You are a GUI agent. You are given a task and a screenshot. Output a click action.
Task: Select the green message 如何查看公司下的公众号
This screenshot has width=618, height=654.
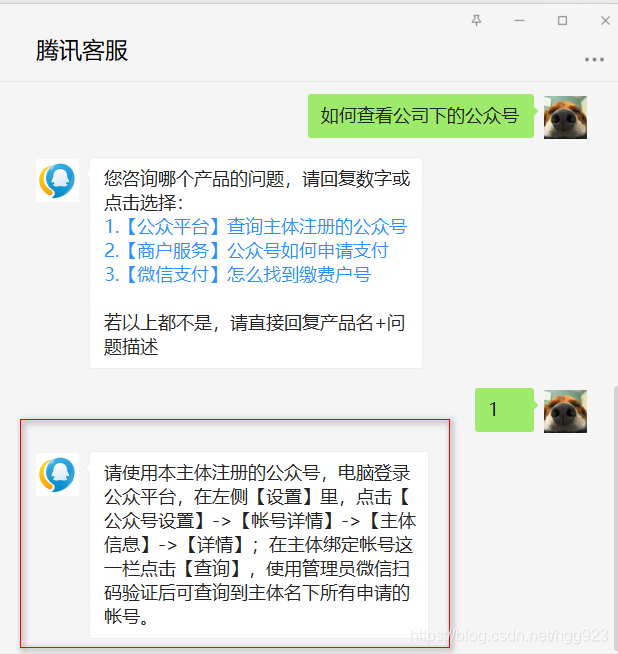click(x=421, y=116)
